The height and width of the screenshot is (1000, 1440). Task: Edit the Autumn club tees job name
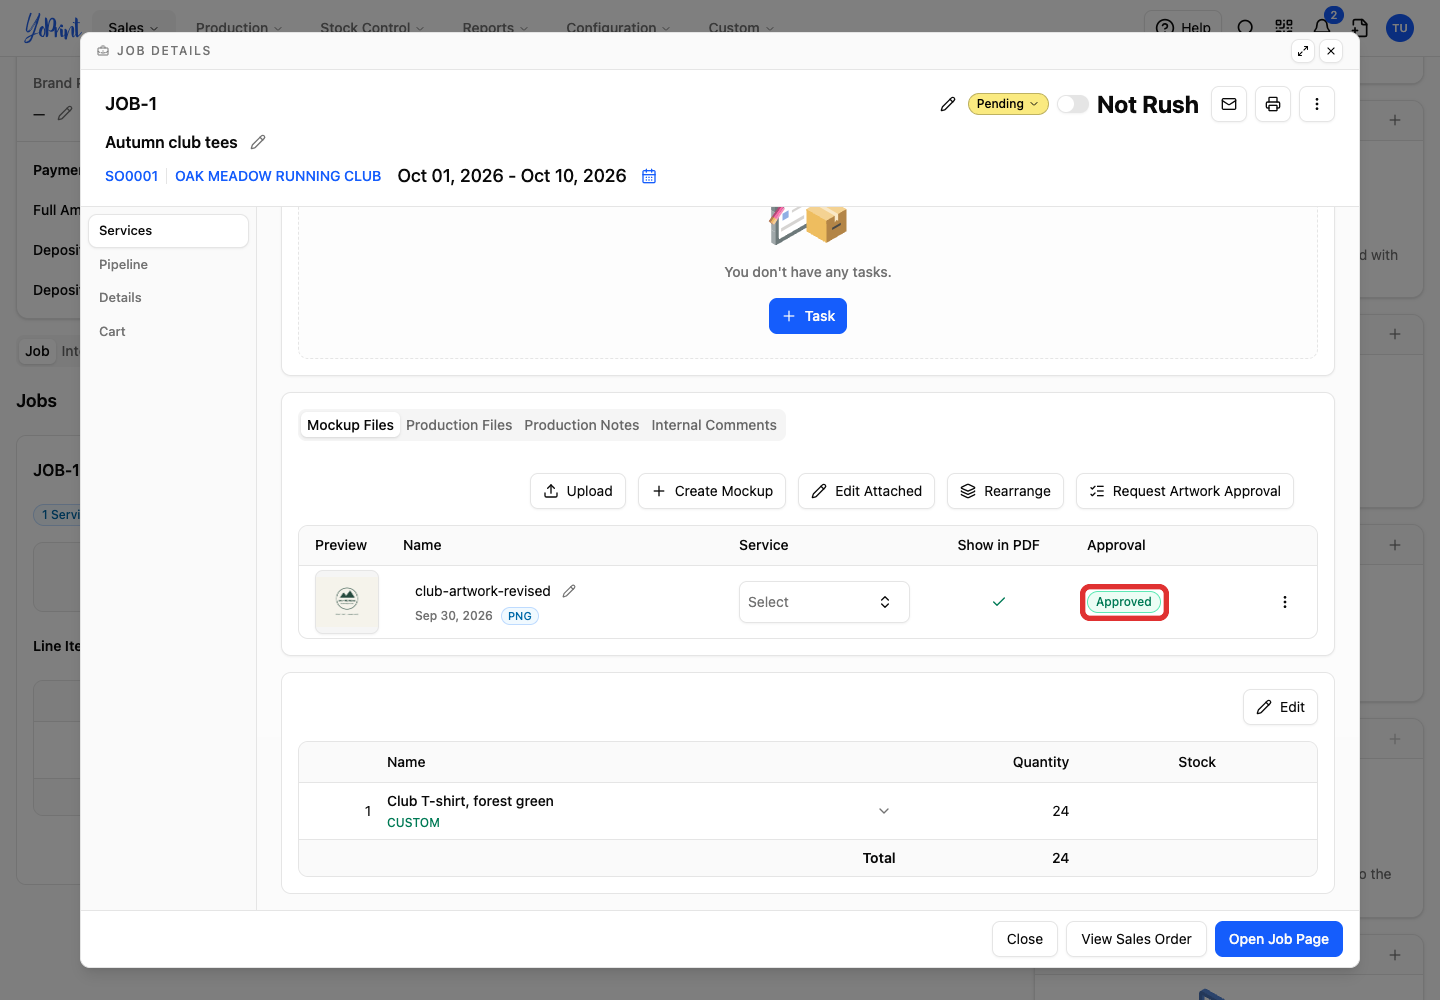(x=258, y=142)
